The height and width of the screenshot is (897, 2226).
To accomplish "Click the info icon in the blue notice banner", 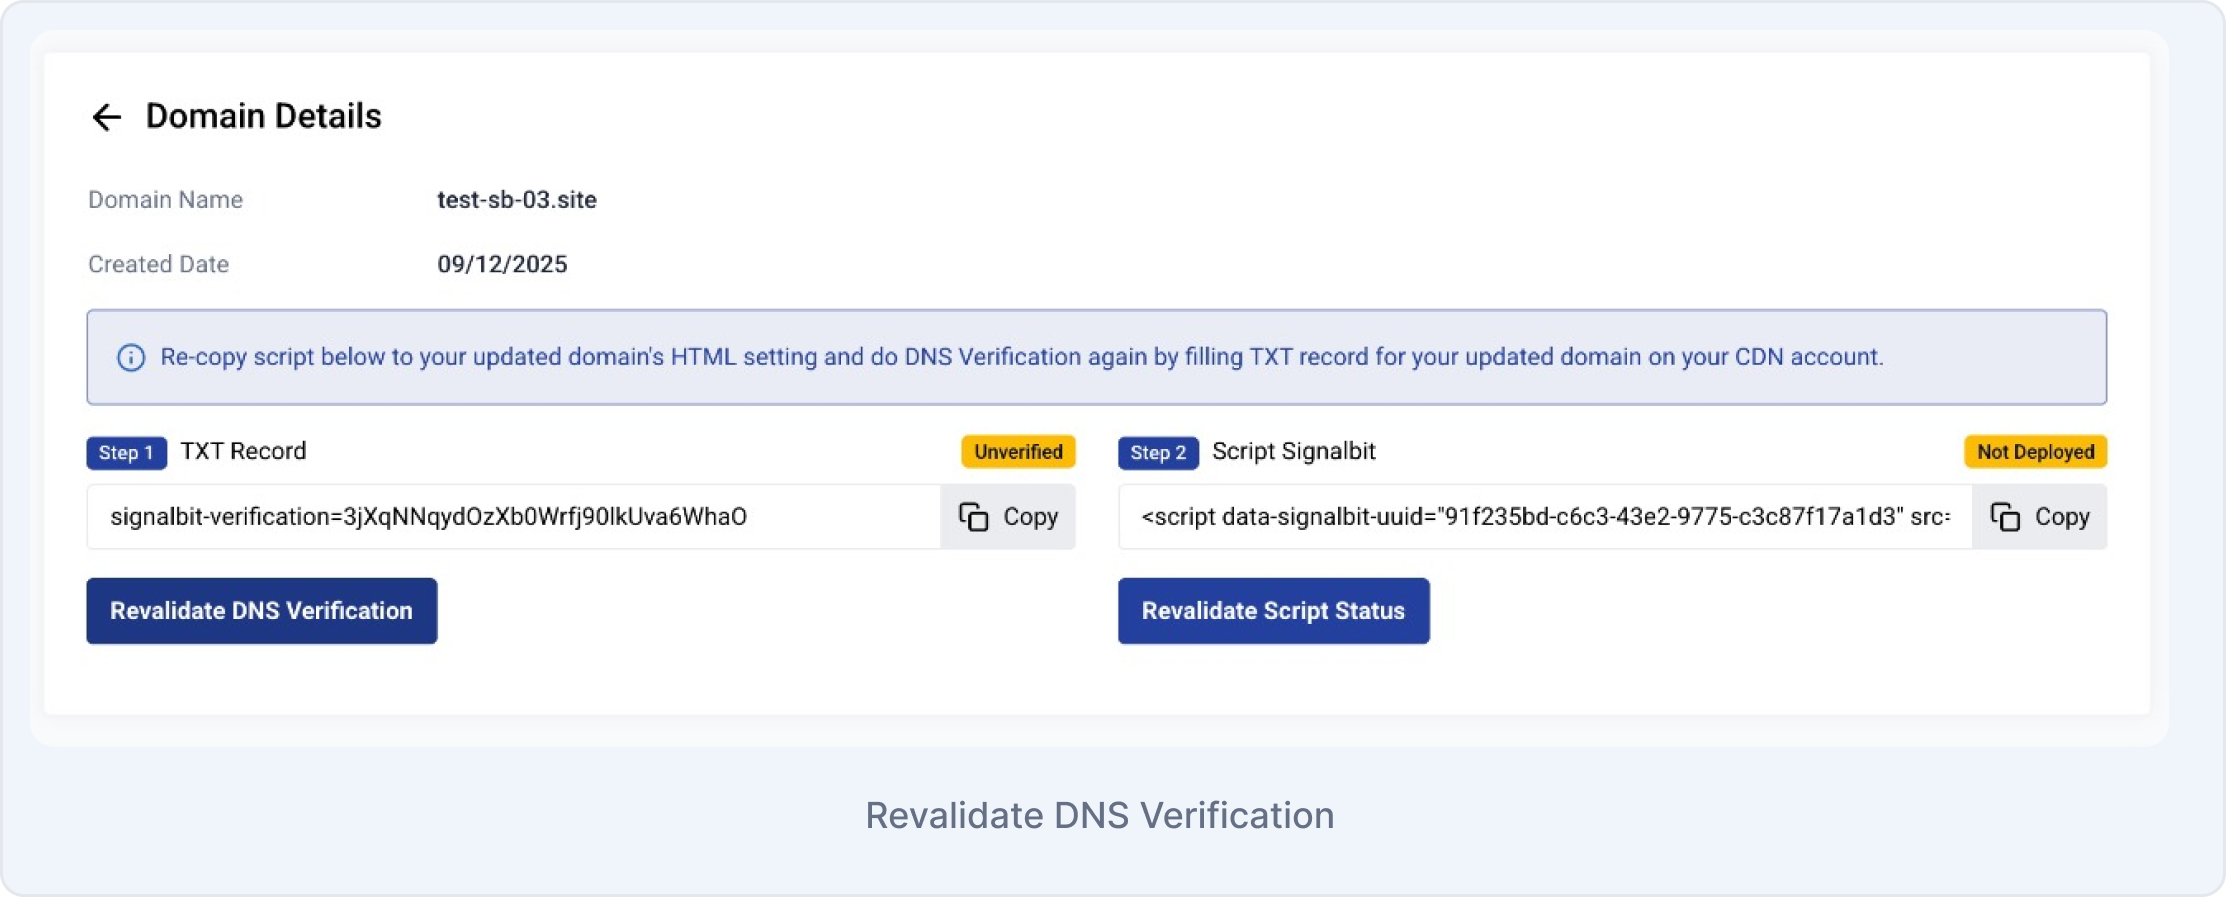I will (131, 357).
